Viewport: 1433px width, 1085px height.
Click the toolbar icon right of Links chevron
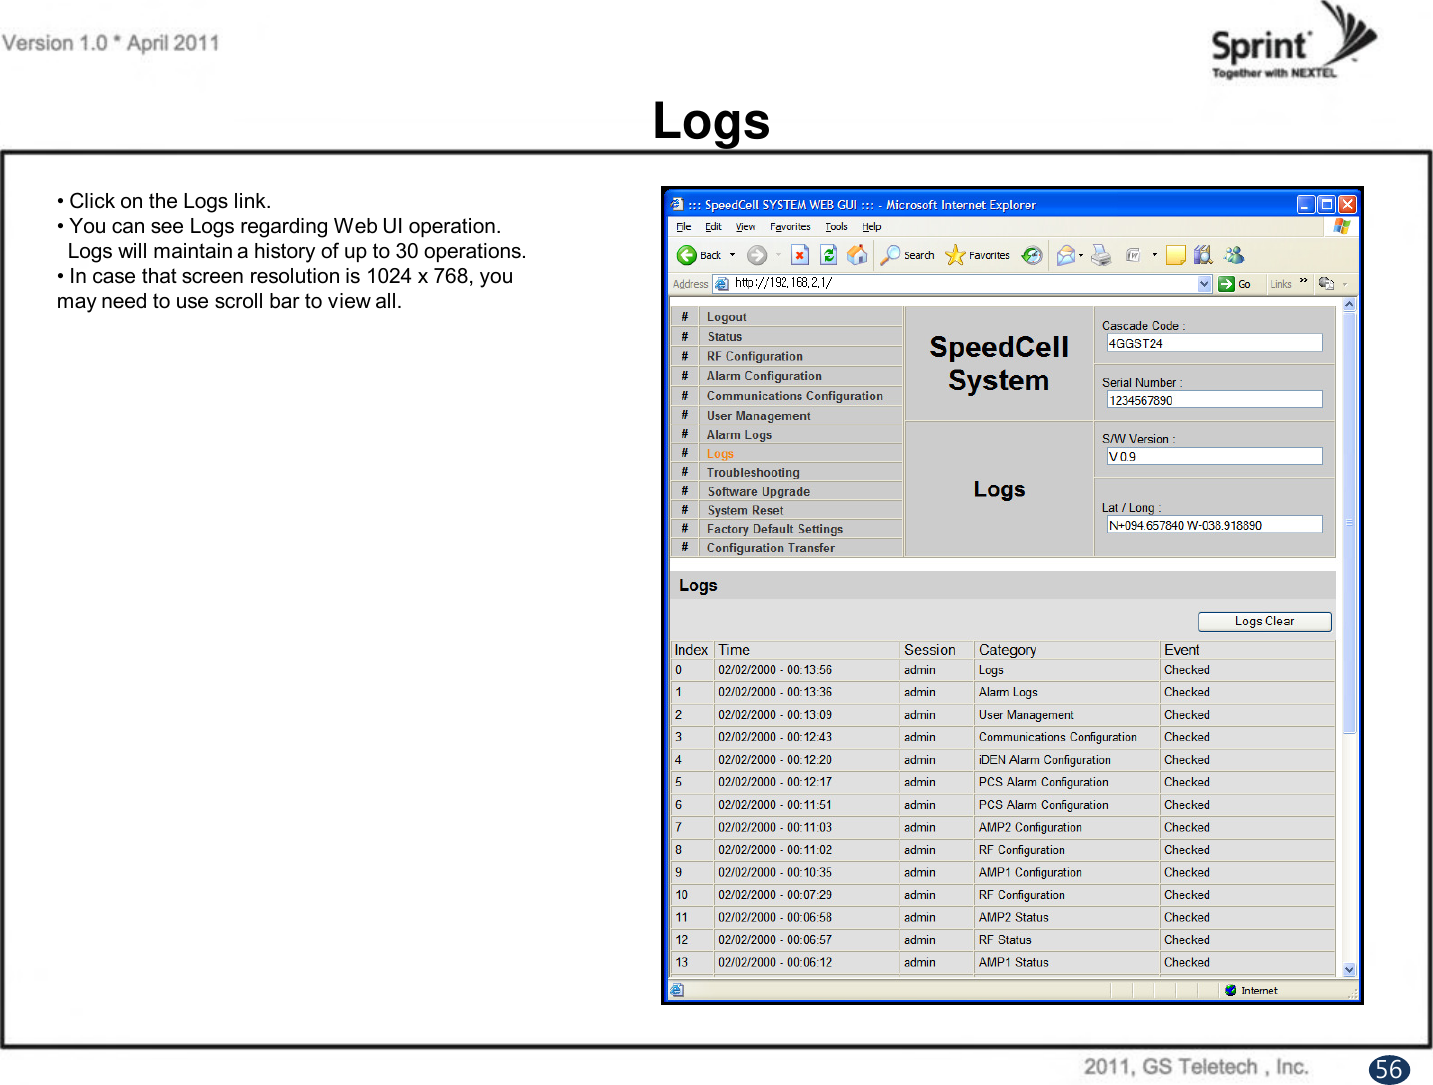click(x=1326, y=283)
